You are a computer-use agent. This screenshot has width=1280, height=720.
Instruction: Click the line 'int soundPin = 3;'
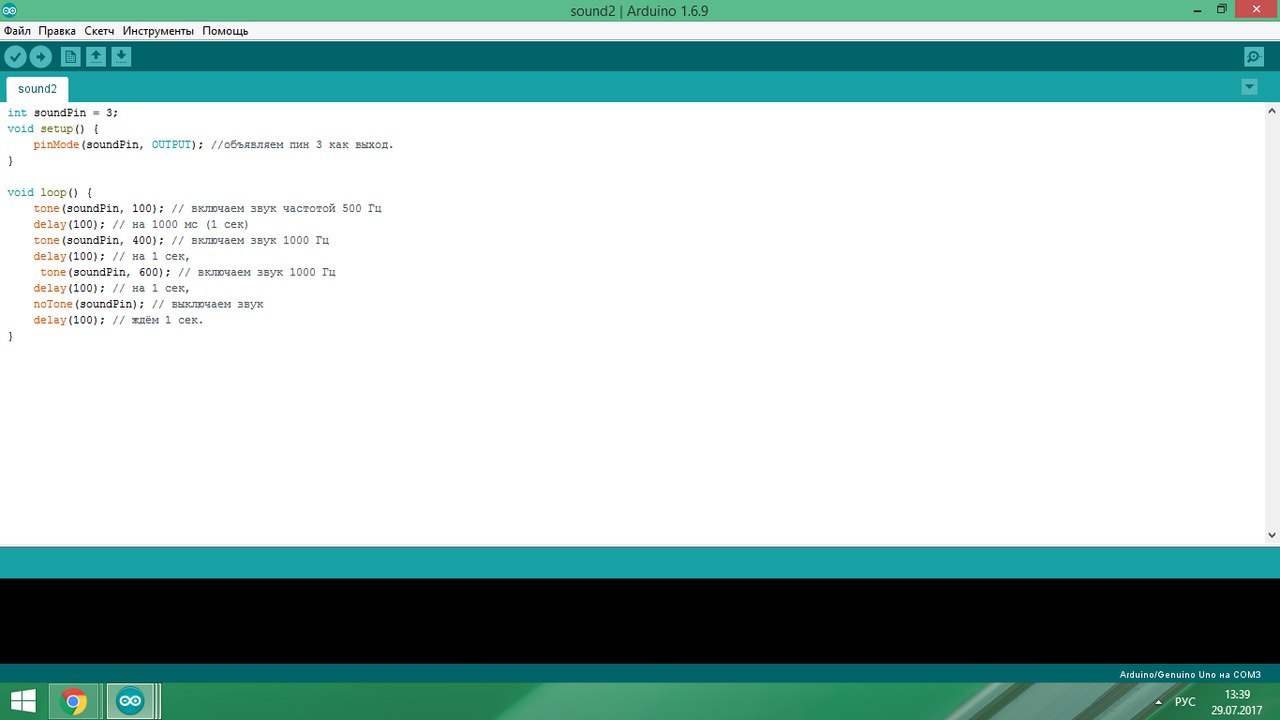(x=62, y=113)
